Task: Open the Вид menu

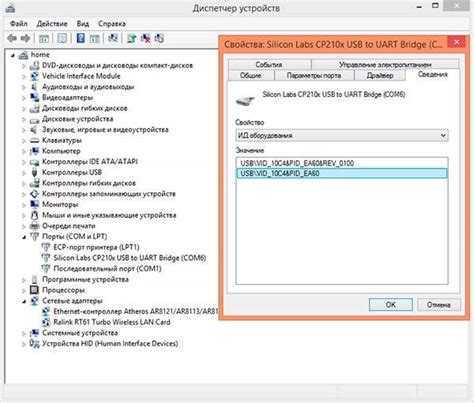Action: 83,24
